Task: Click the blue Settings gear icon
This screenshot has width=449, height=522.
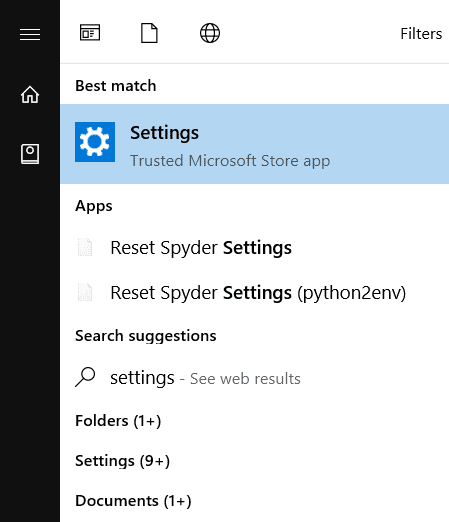Action: [95, 142]
